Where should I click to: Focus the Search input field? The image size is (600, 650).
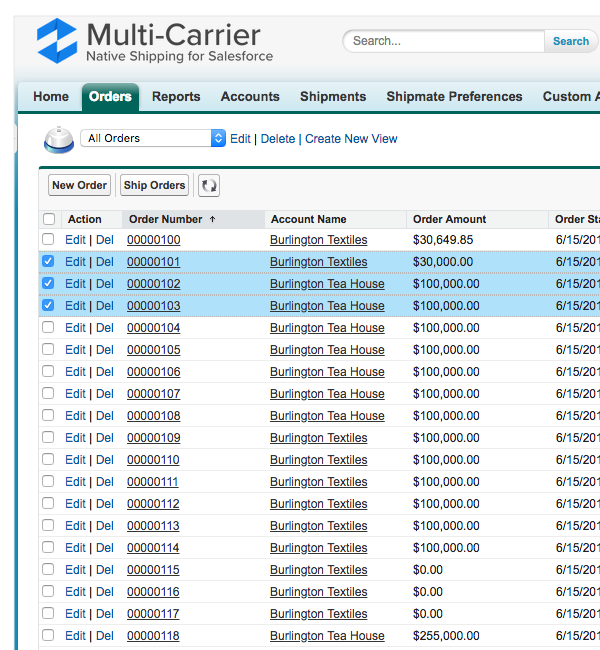coord(444,41)
